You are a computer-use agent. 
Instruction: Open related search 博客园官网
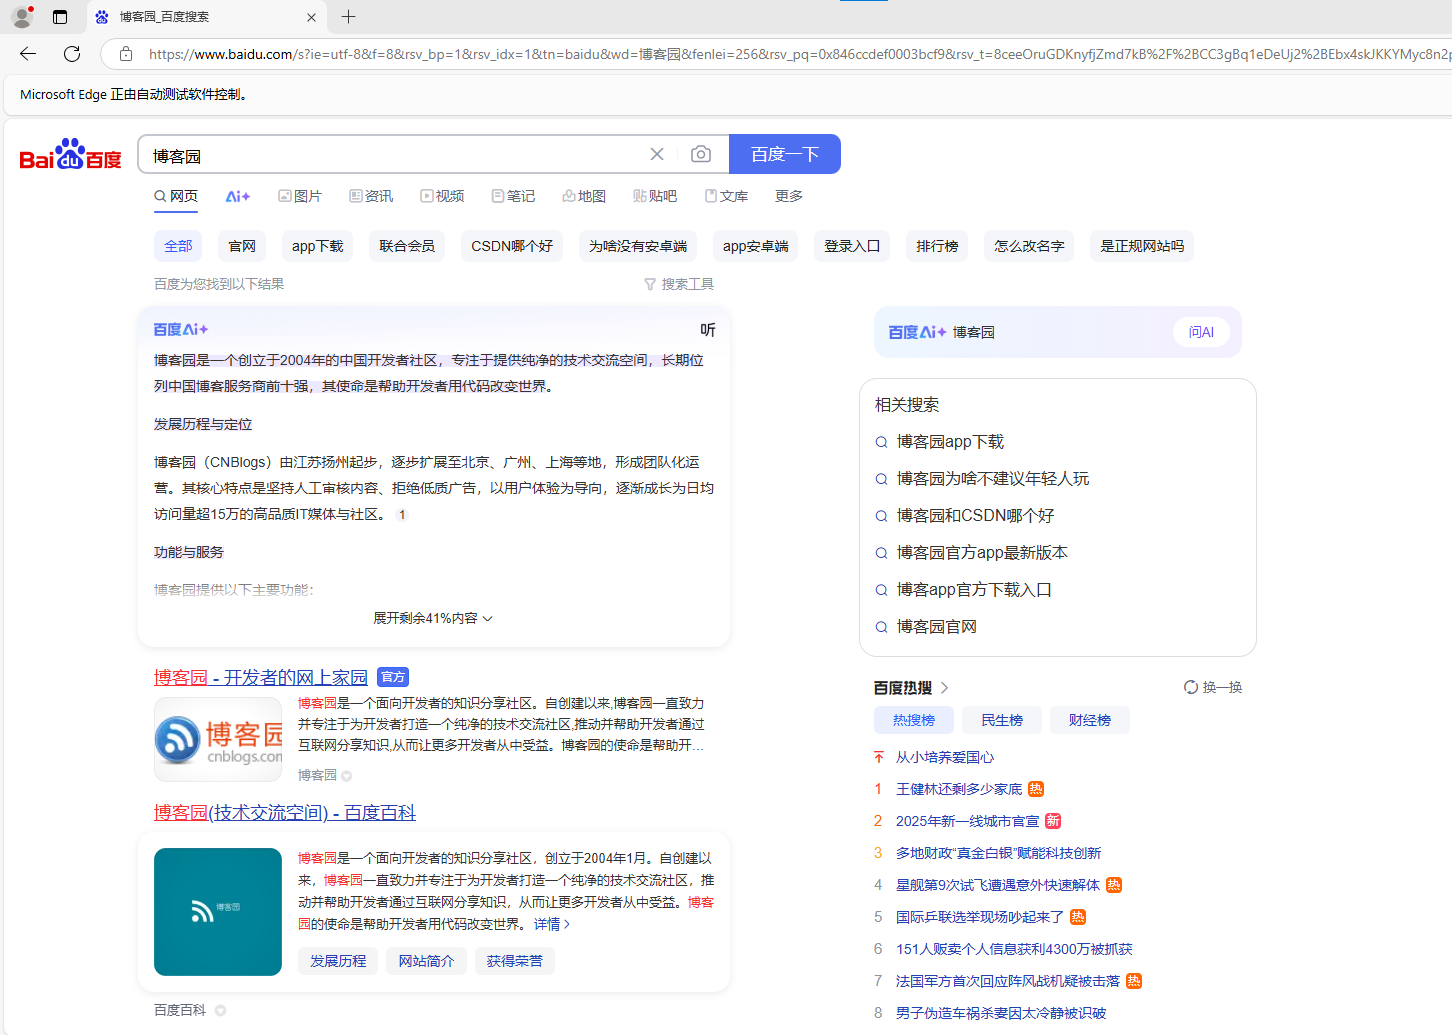coord(936,627)
